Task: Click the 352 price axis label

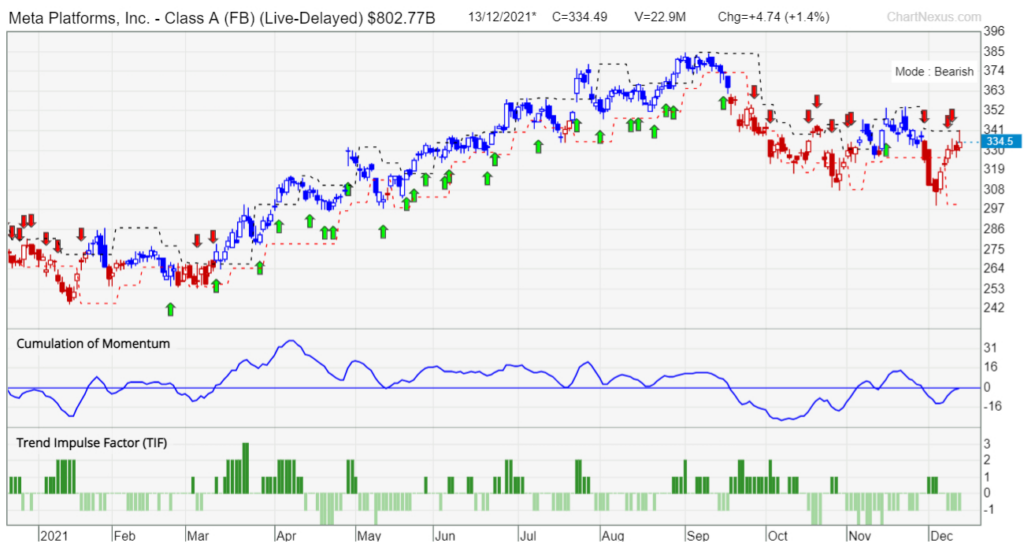Action: point(993,110)
